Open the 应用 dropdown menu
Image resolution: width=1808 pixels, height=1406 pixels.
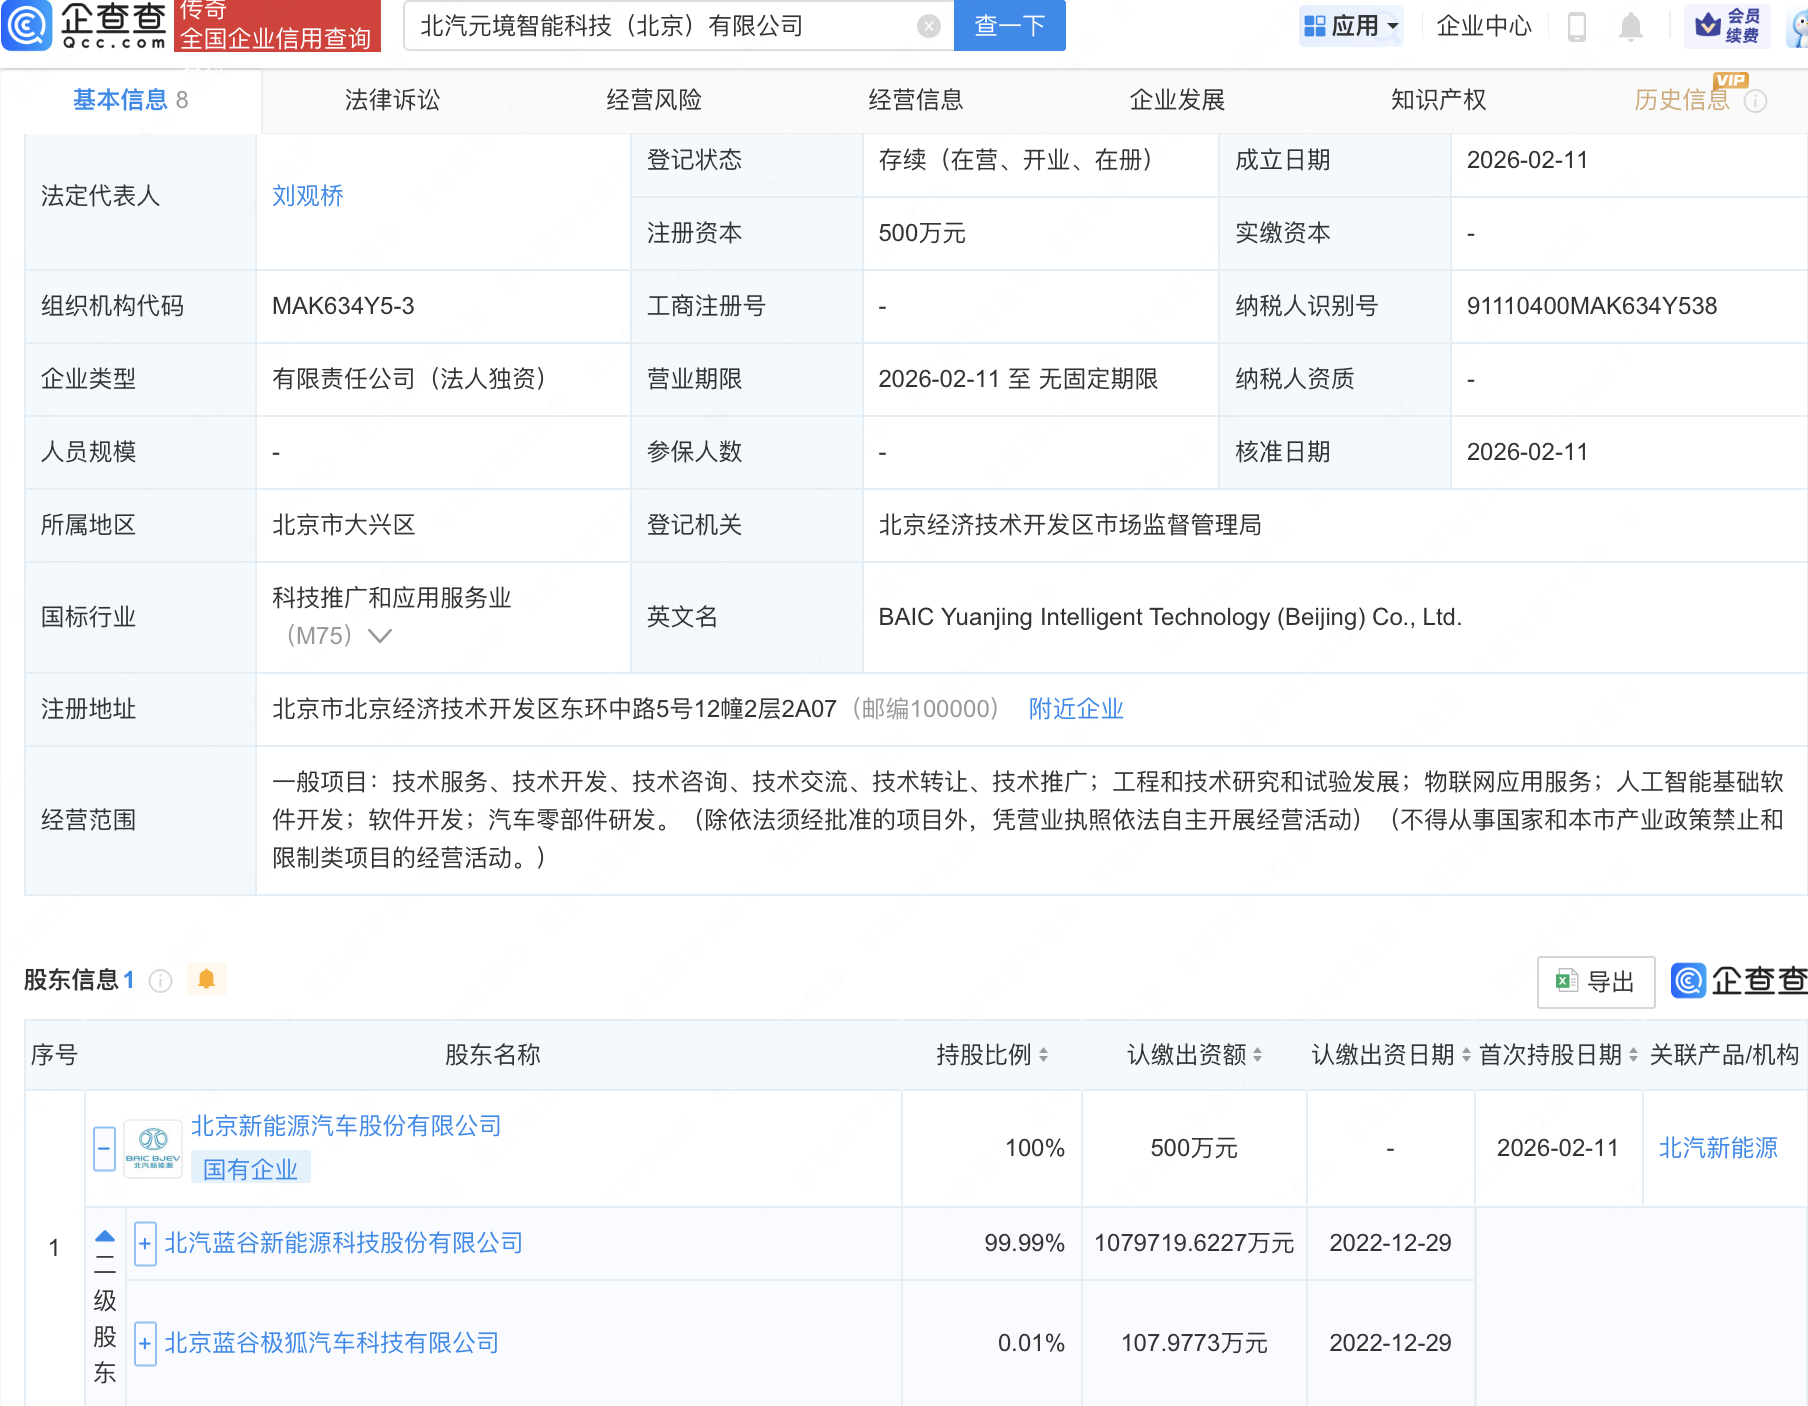click(1352, 26)
